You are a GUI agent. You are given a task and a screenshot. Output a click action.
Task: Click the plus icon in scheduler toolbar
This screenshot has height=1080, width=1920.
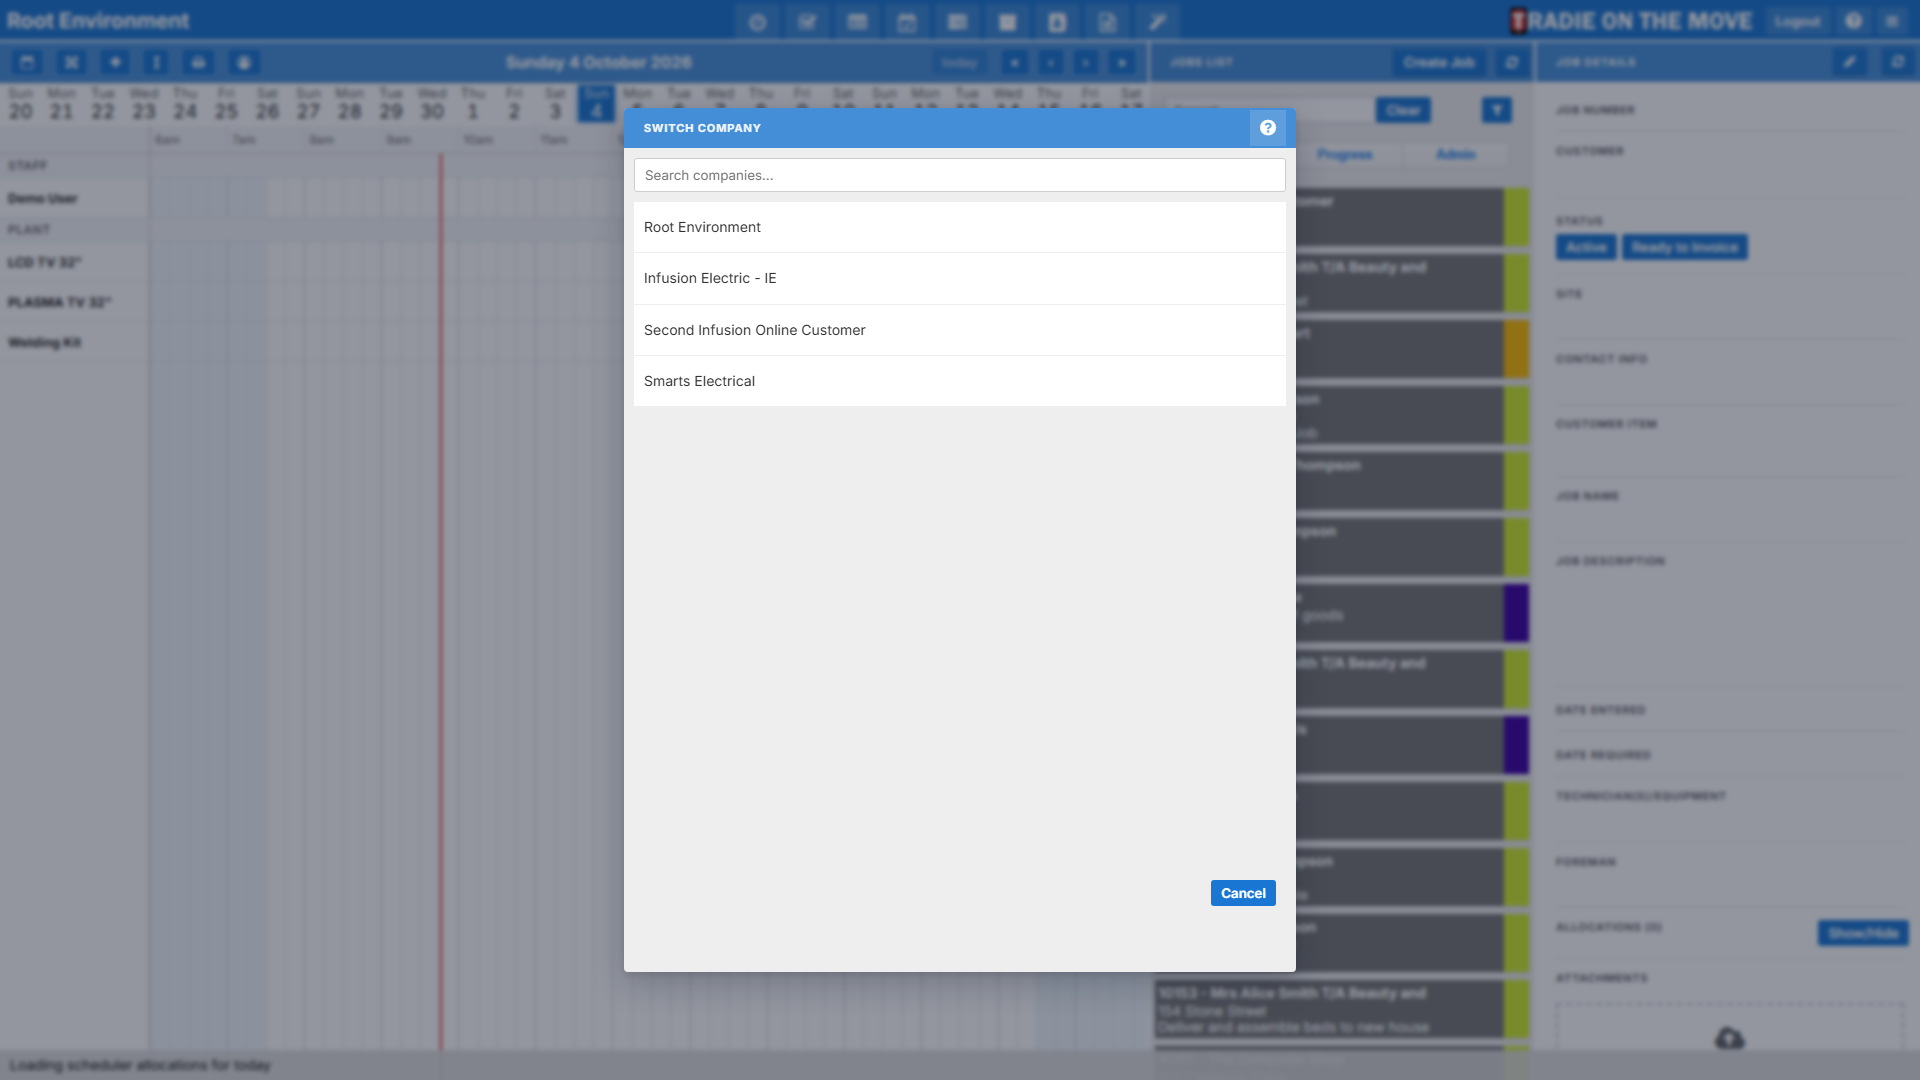tap(115, 62)
